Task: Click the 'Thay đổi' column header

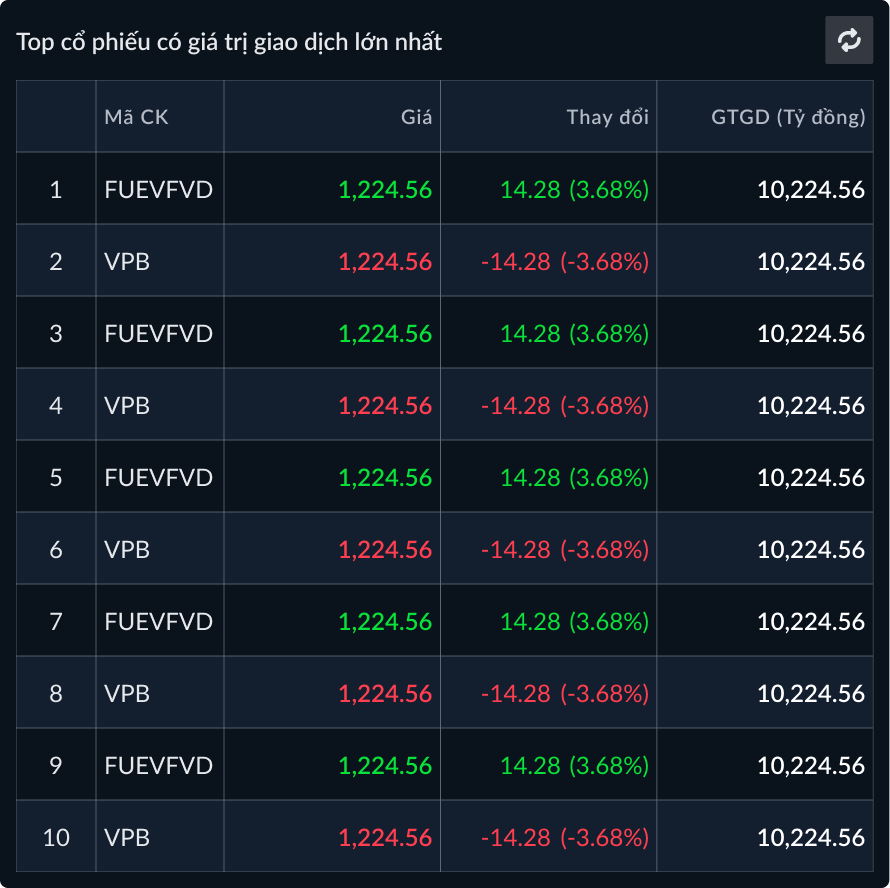Action: tap(607, 117)
